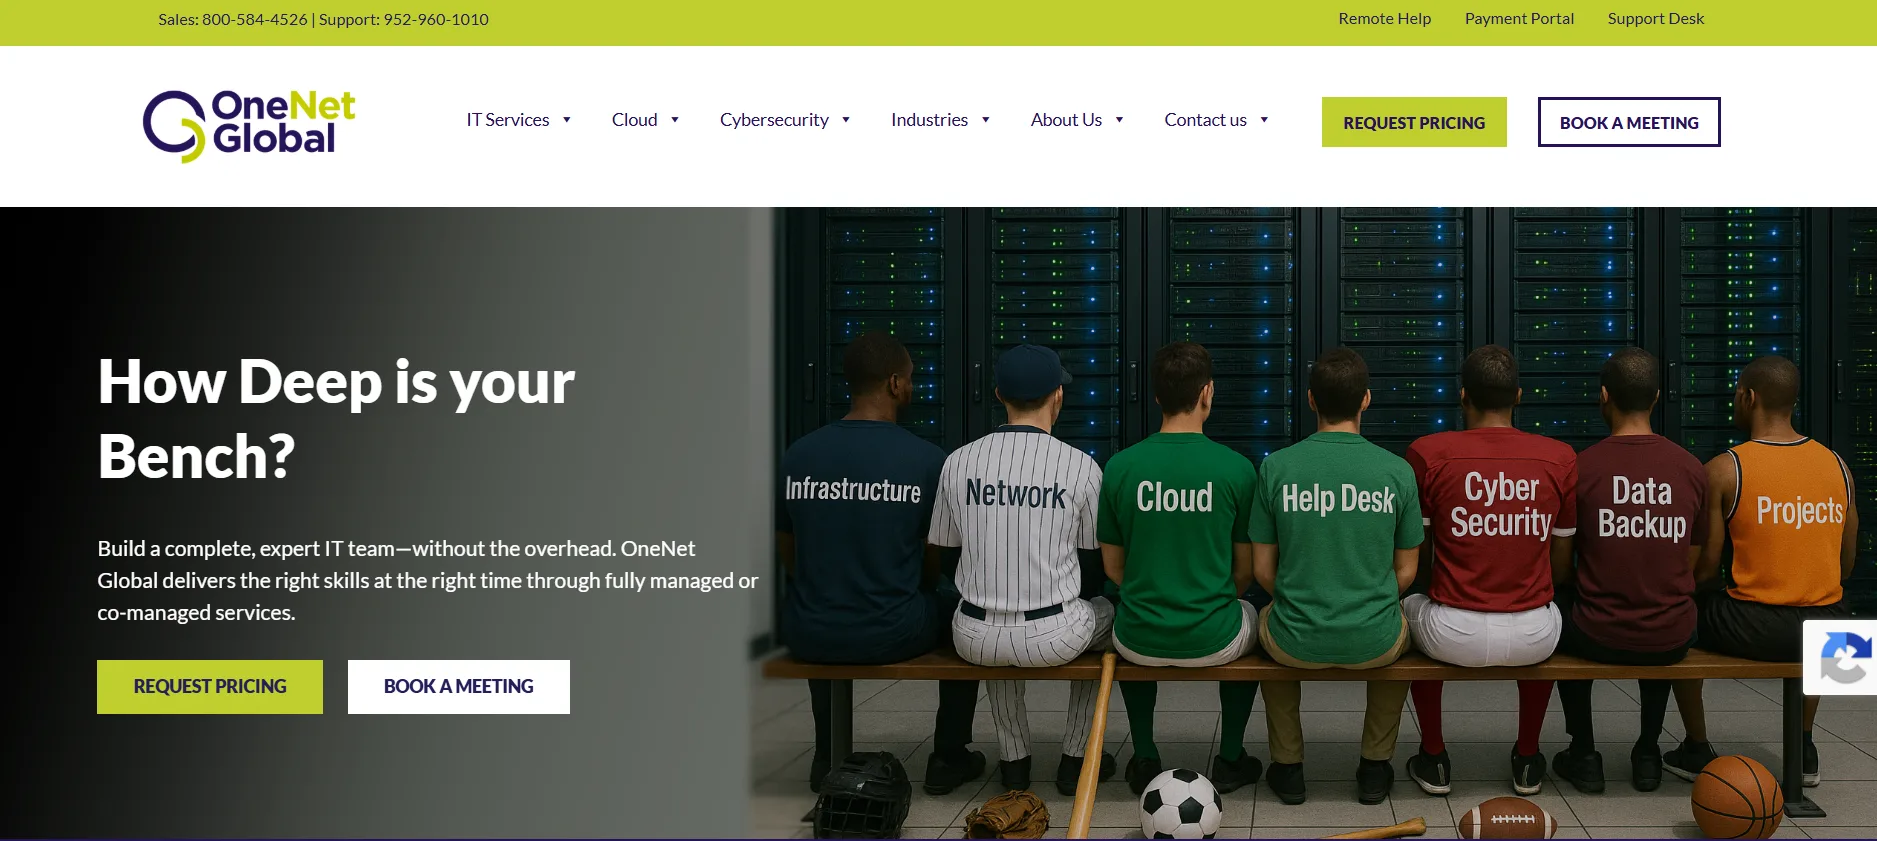Image resolution: width=1877 pixels, height=841 pixels.
Task: Open the IT Services menu
Action: click(x=508, y=120)
